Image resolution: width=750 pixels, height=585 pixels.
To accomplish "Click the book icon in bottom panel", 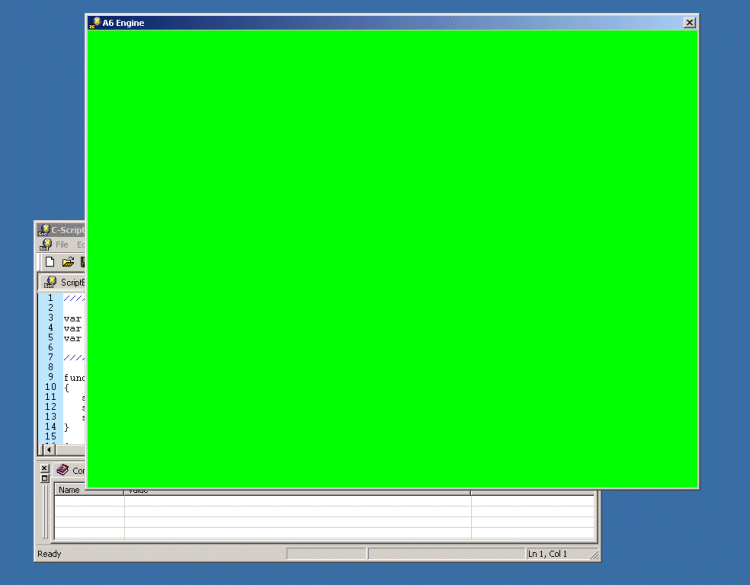I will click(x=63, y=470).
